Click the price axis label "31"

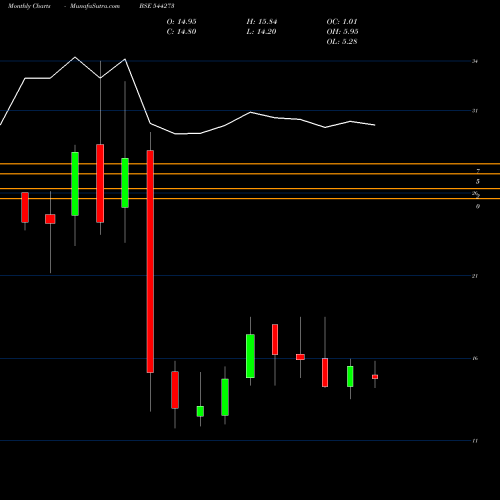coord(475,111)
